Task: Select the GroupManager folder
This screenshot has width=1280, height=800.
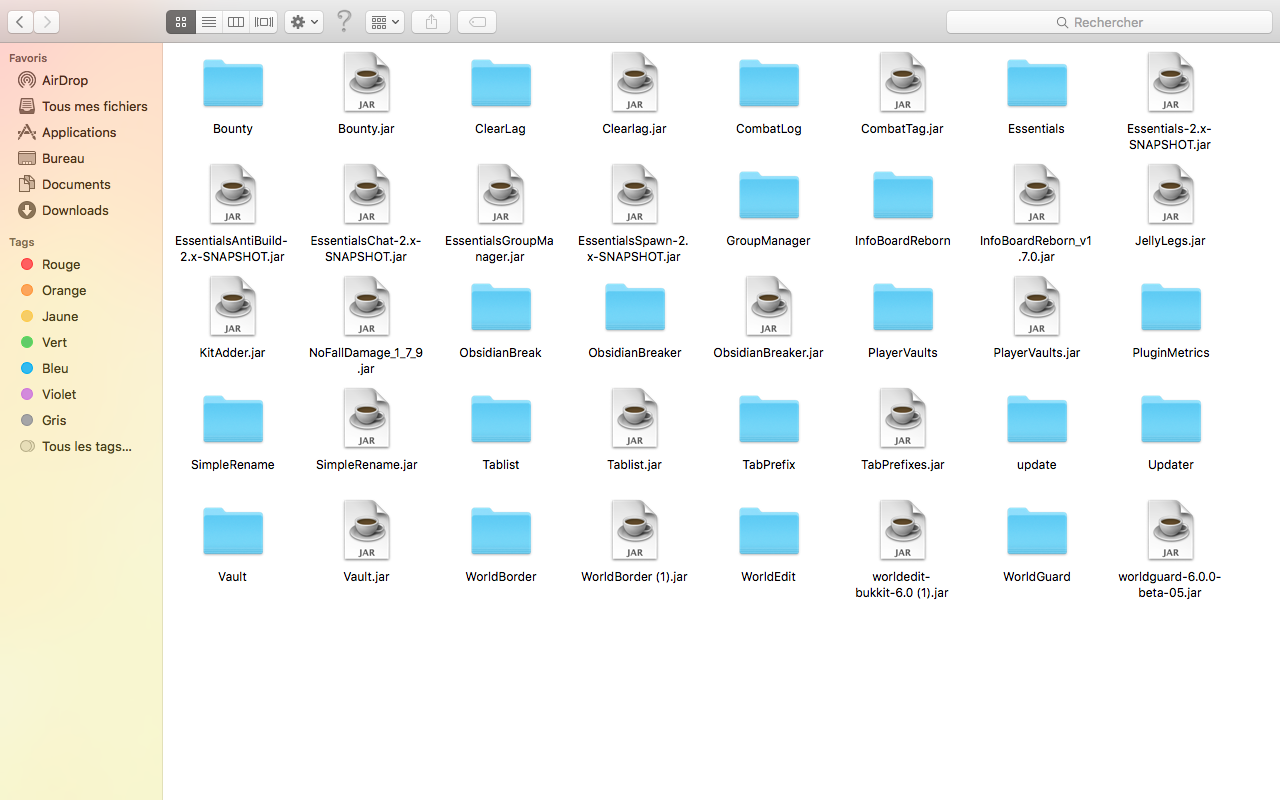Action: [769, 195]
